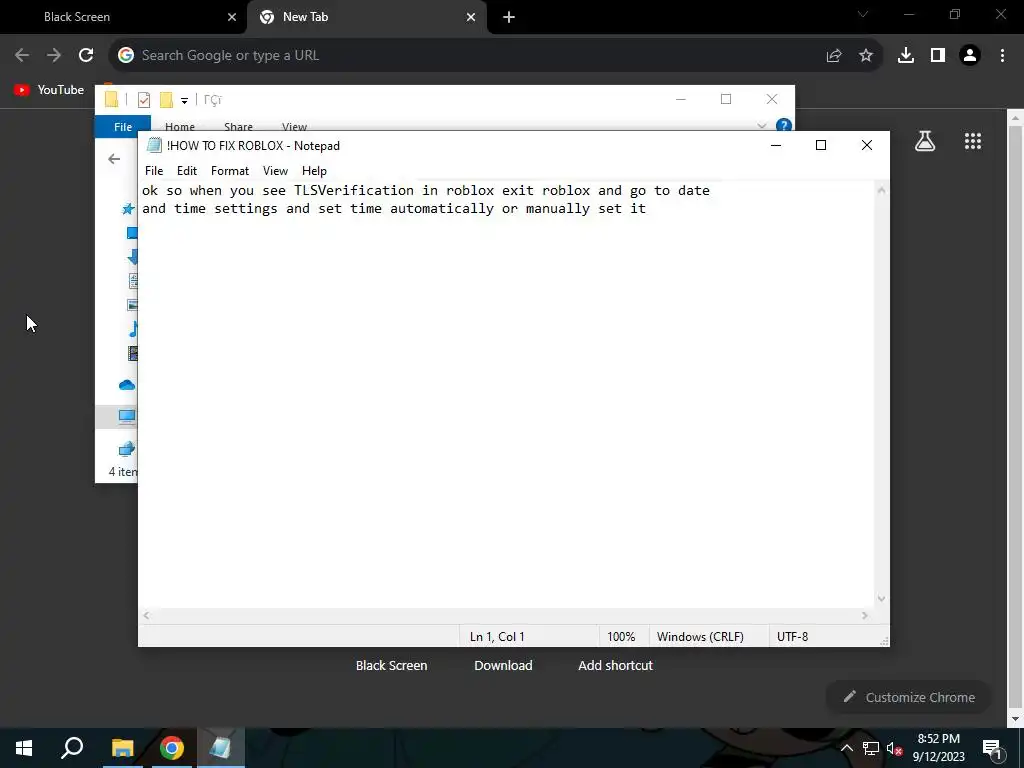Open View tab in File Explorer ribbon
This screenshot has height=768, width=1024.
(x=295, y=126)
